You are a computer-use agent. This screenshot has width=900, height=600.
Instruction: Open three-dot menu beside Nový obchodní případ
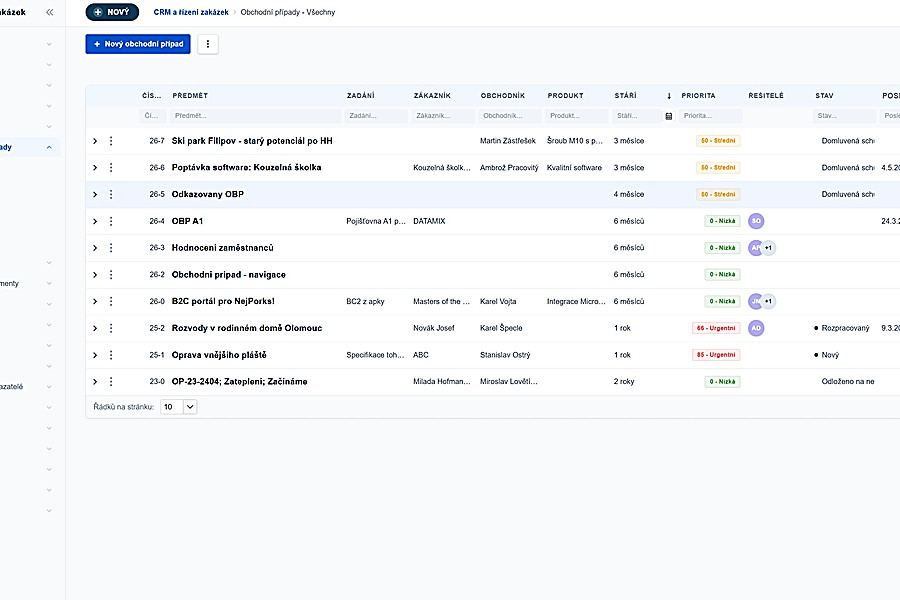(208, 44)
